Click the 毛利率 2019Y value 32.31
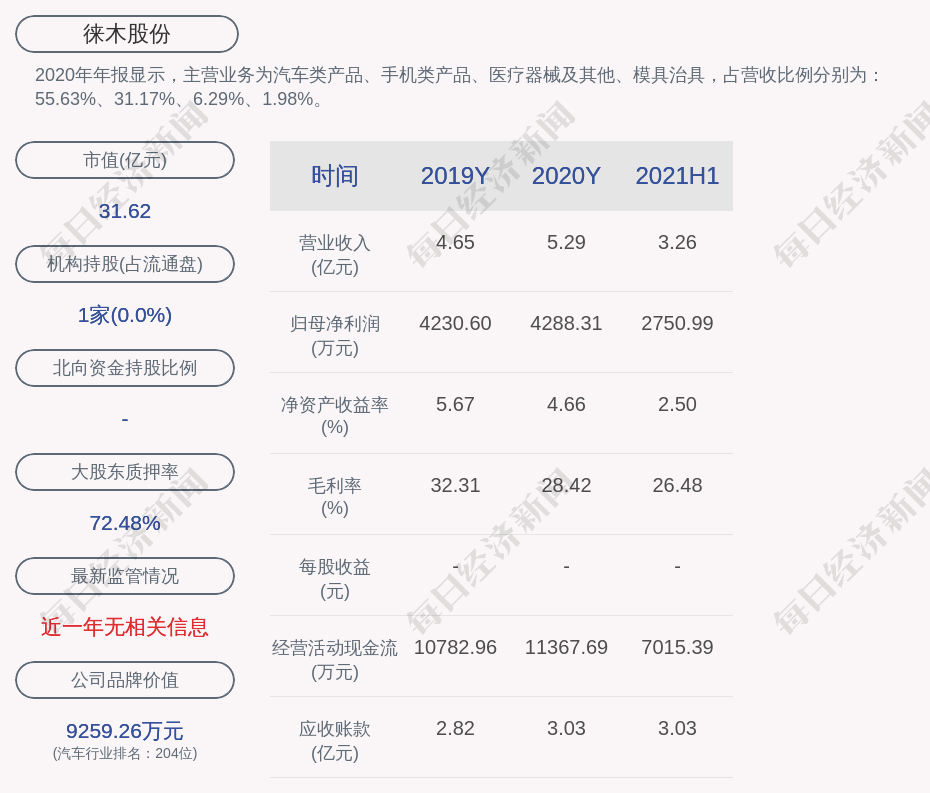This screenshot has width=930, height=793. [x=455, y=486]
